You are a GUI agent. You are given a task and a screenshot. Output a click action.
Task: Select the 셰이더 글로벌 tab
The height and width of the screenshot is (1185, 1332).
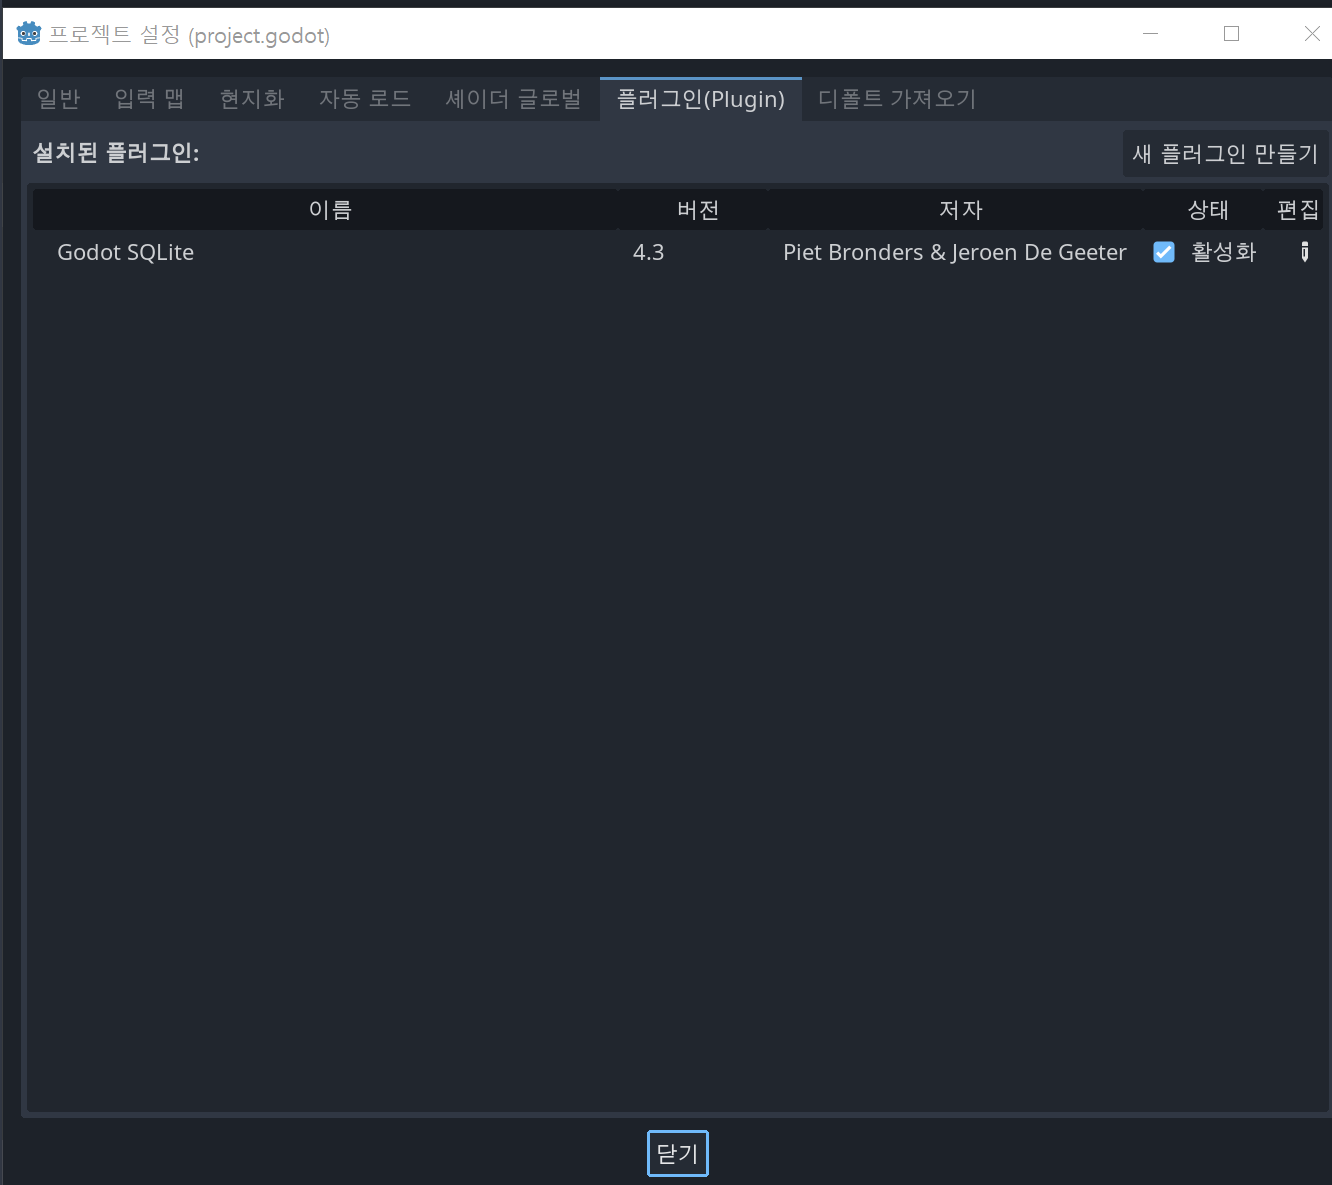pos(513,99)
